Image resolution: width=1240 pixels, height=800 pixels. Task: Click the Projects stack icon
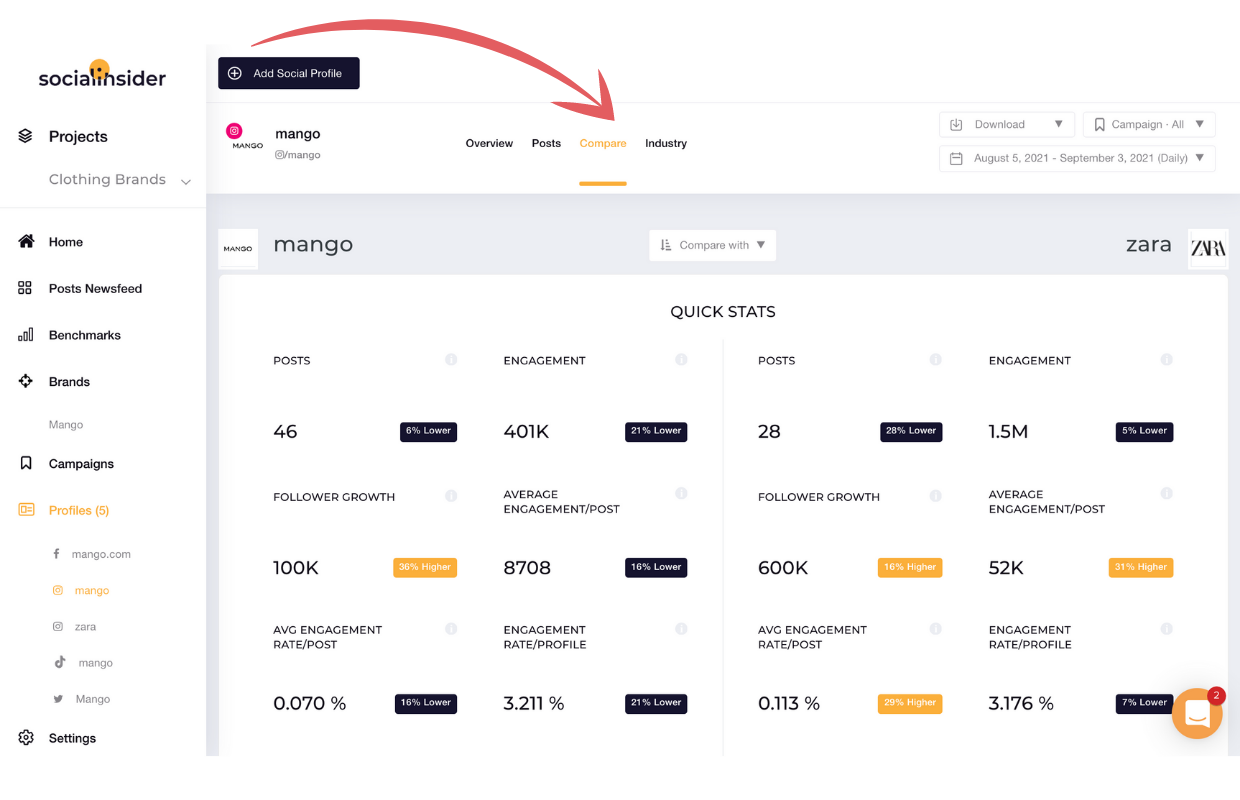(26, 136)
